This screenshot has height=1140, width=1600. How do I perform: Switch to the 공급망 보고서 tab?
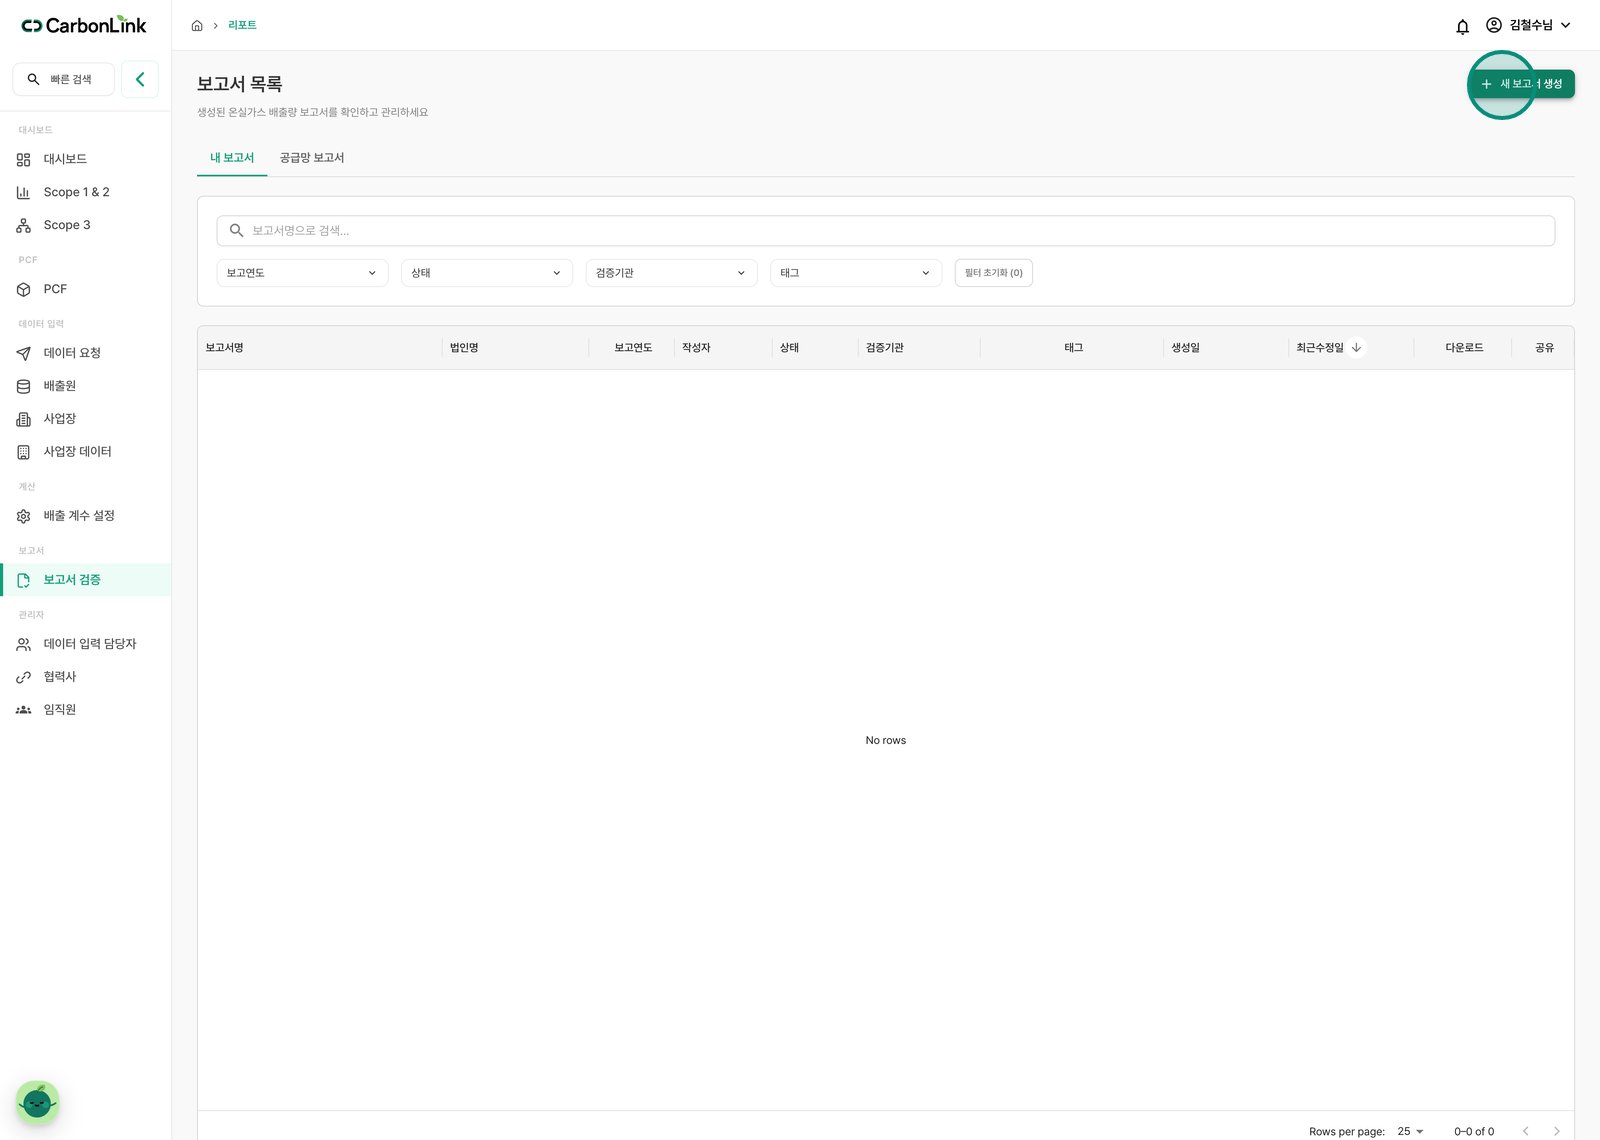pos(312,158)
